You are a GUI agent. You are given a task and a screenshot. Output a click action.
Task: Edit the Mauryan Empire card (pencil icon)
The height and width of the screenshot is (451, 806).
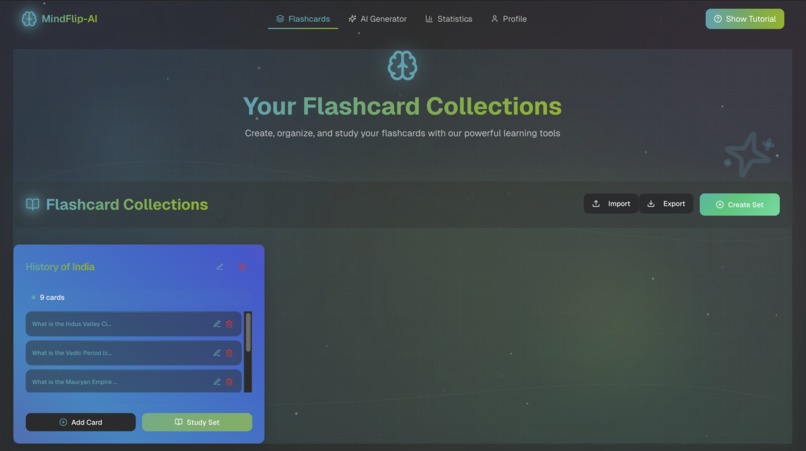[217, 382]
